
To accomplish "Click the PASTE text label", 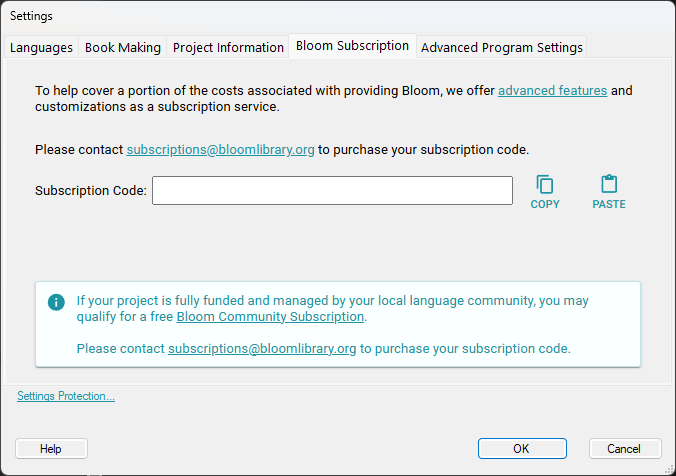I will tap(609, 204).
